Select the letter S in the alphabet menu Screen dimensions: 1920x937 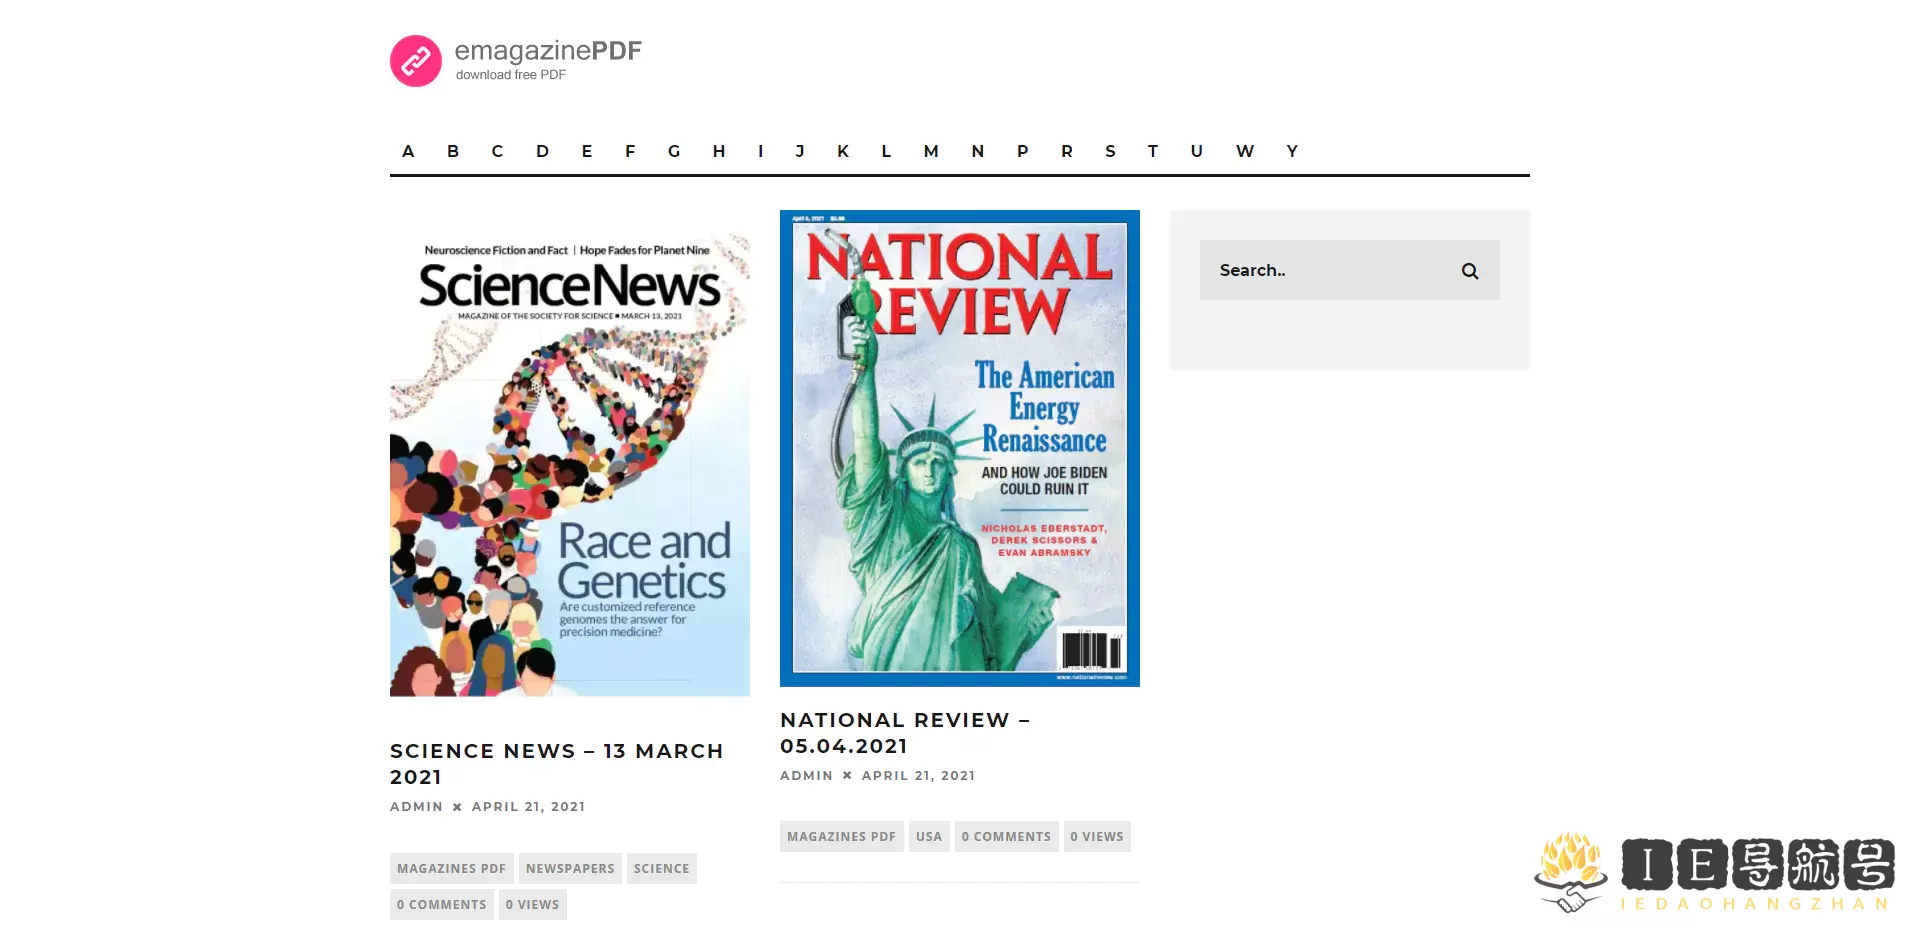coord(1110,151)
